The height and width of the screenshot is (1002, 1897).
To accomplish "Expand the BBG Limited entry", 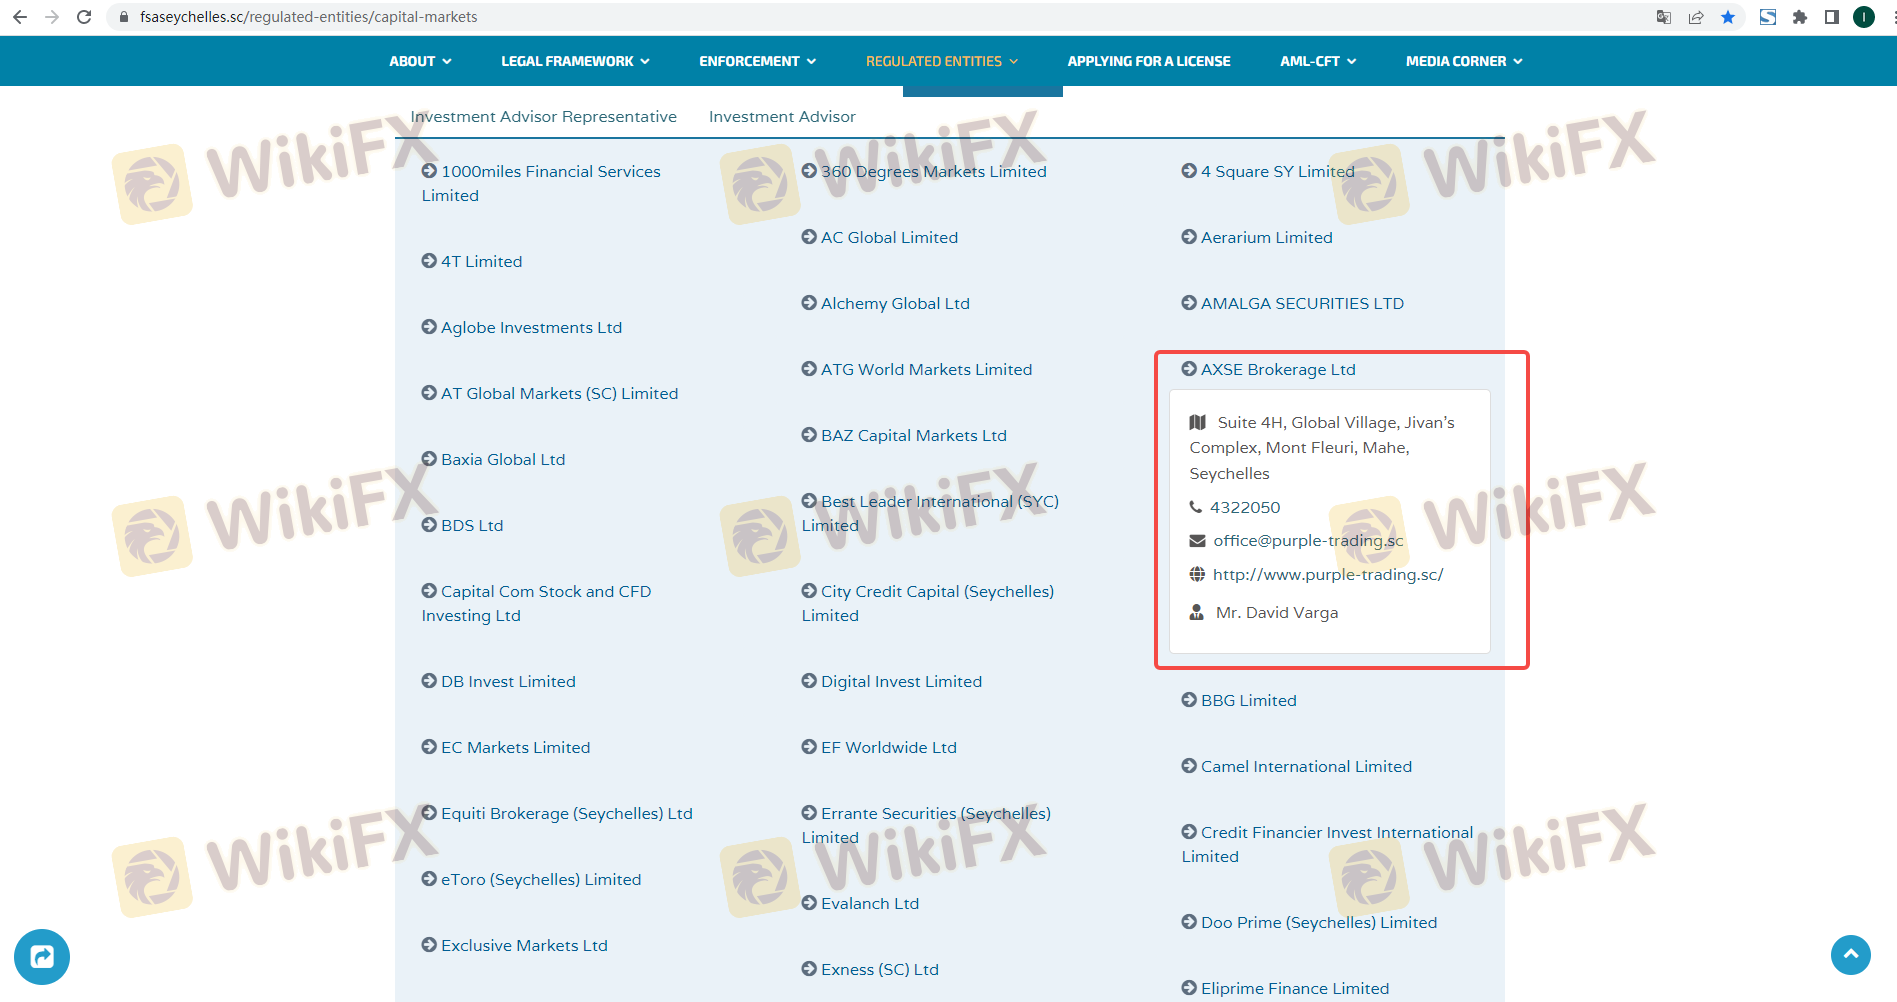I will [1248, 700].
